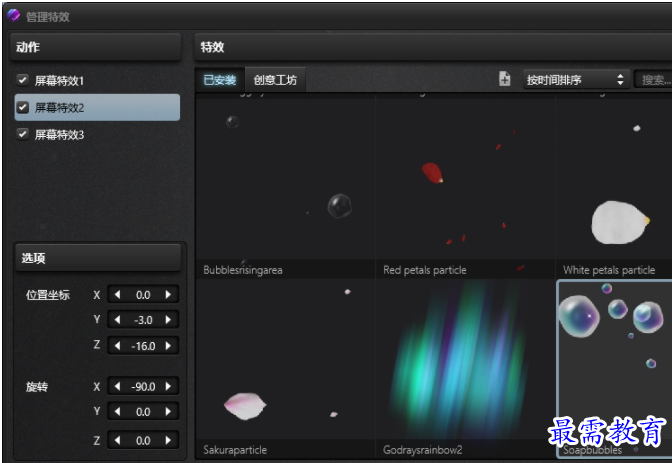
Task: Click the rotation X value field -90.0
Action: pos(143,387)
